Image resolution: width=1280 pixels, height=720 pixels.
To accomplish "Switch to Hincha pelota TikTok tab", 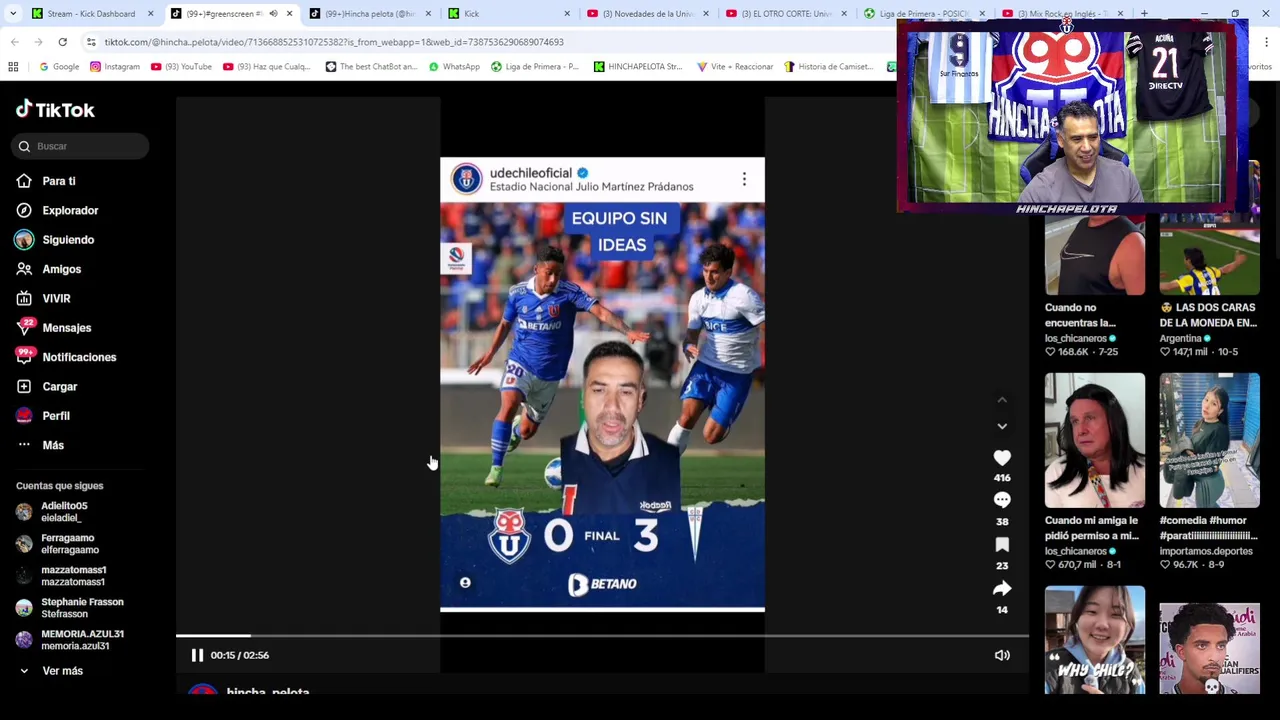I will pos(370,14).
